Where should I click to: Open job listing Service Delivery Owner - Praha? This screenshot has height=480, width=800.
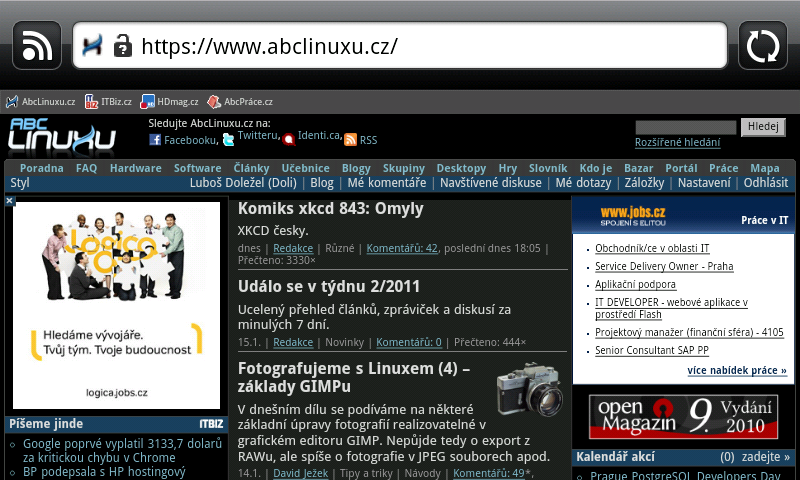(x=664, y=266)
